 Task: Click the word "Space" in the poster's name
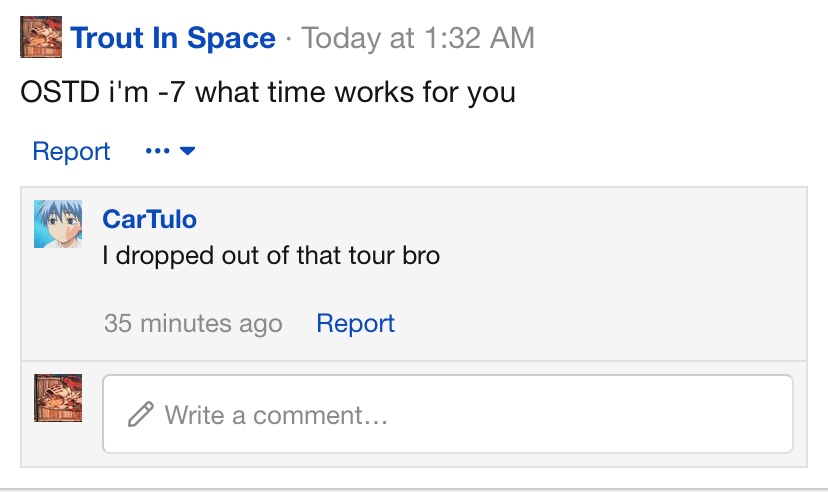(230, 39)
